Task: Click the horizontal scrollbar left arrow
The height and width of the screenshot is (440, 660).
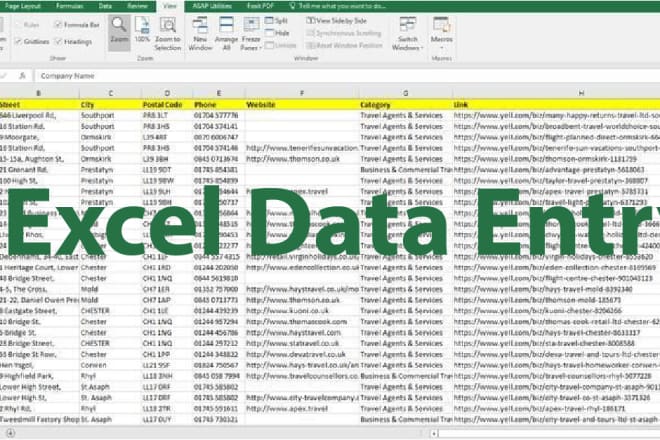Action: (x=434, y=433)
